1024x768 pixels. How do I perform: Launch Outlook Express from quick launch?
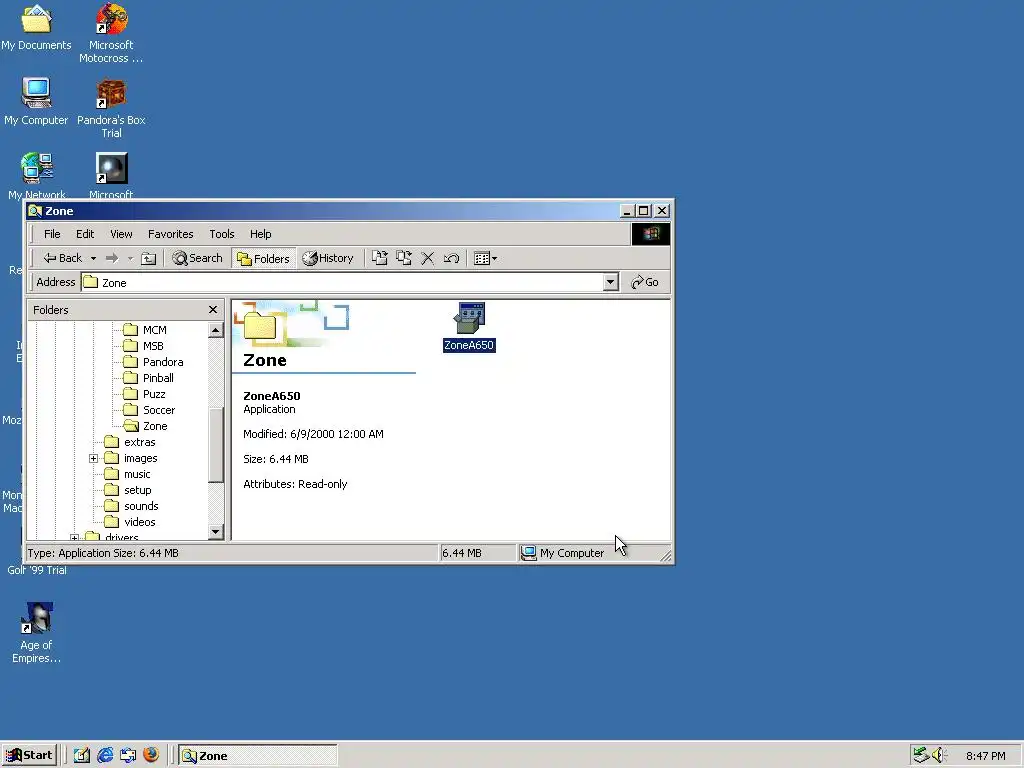(128, 756)
